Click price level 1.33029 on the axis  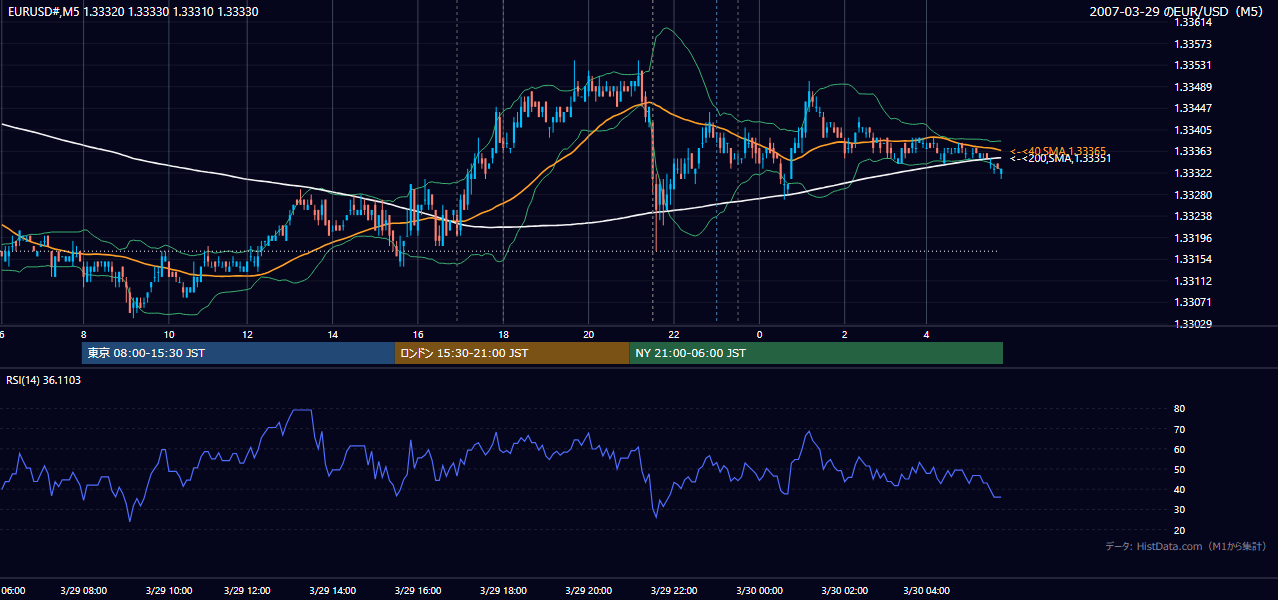click(x=1193, y=324)
